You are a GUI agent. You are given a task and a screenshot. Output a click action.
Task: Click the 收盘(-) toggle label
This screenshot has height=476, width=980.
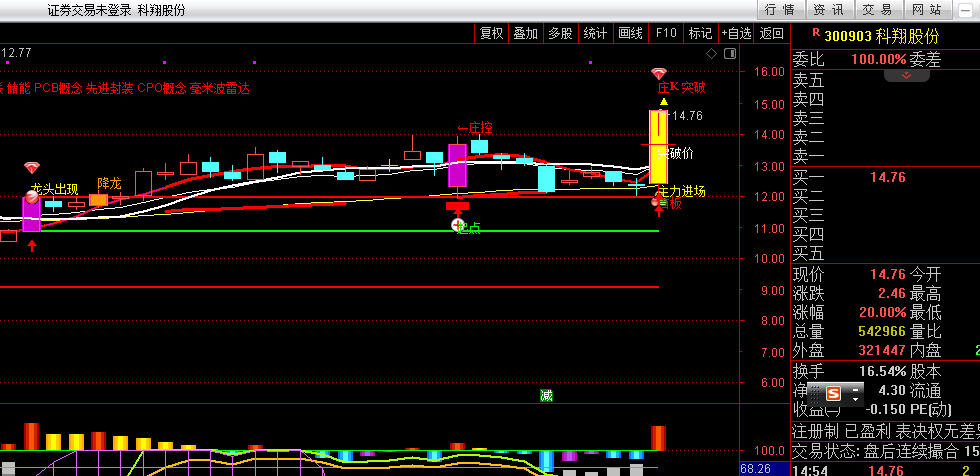tap(816, 409)
